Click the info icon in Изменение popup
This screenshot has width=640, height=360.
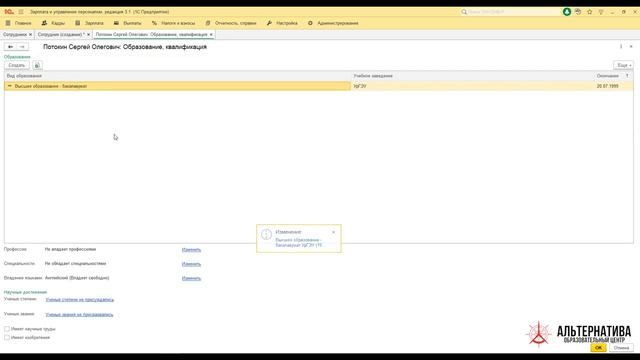click(x=266, y=234)
